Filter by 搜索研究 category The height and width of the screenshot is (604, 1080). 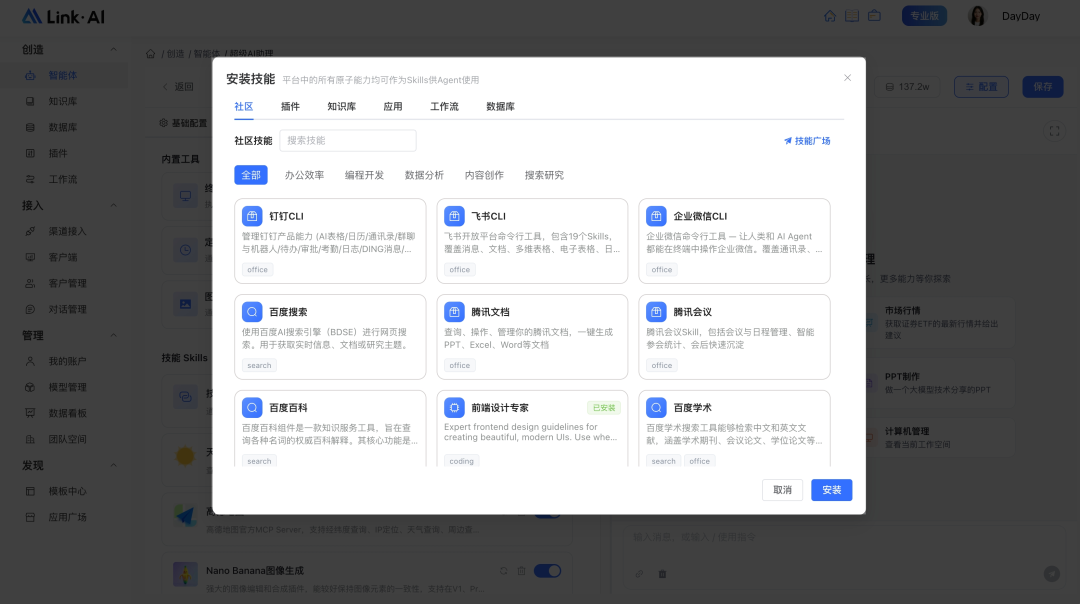[x=544, y=175]
